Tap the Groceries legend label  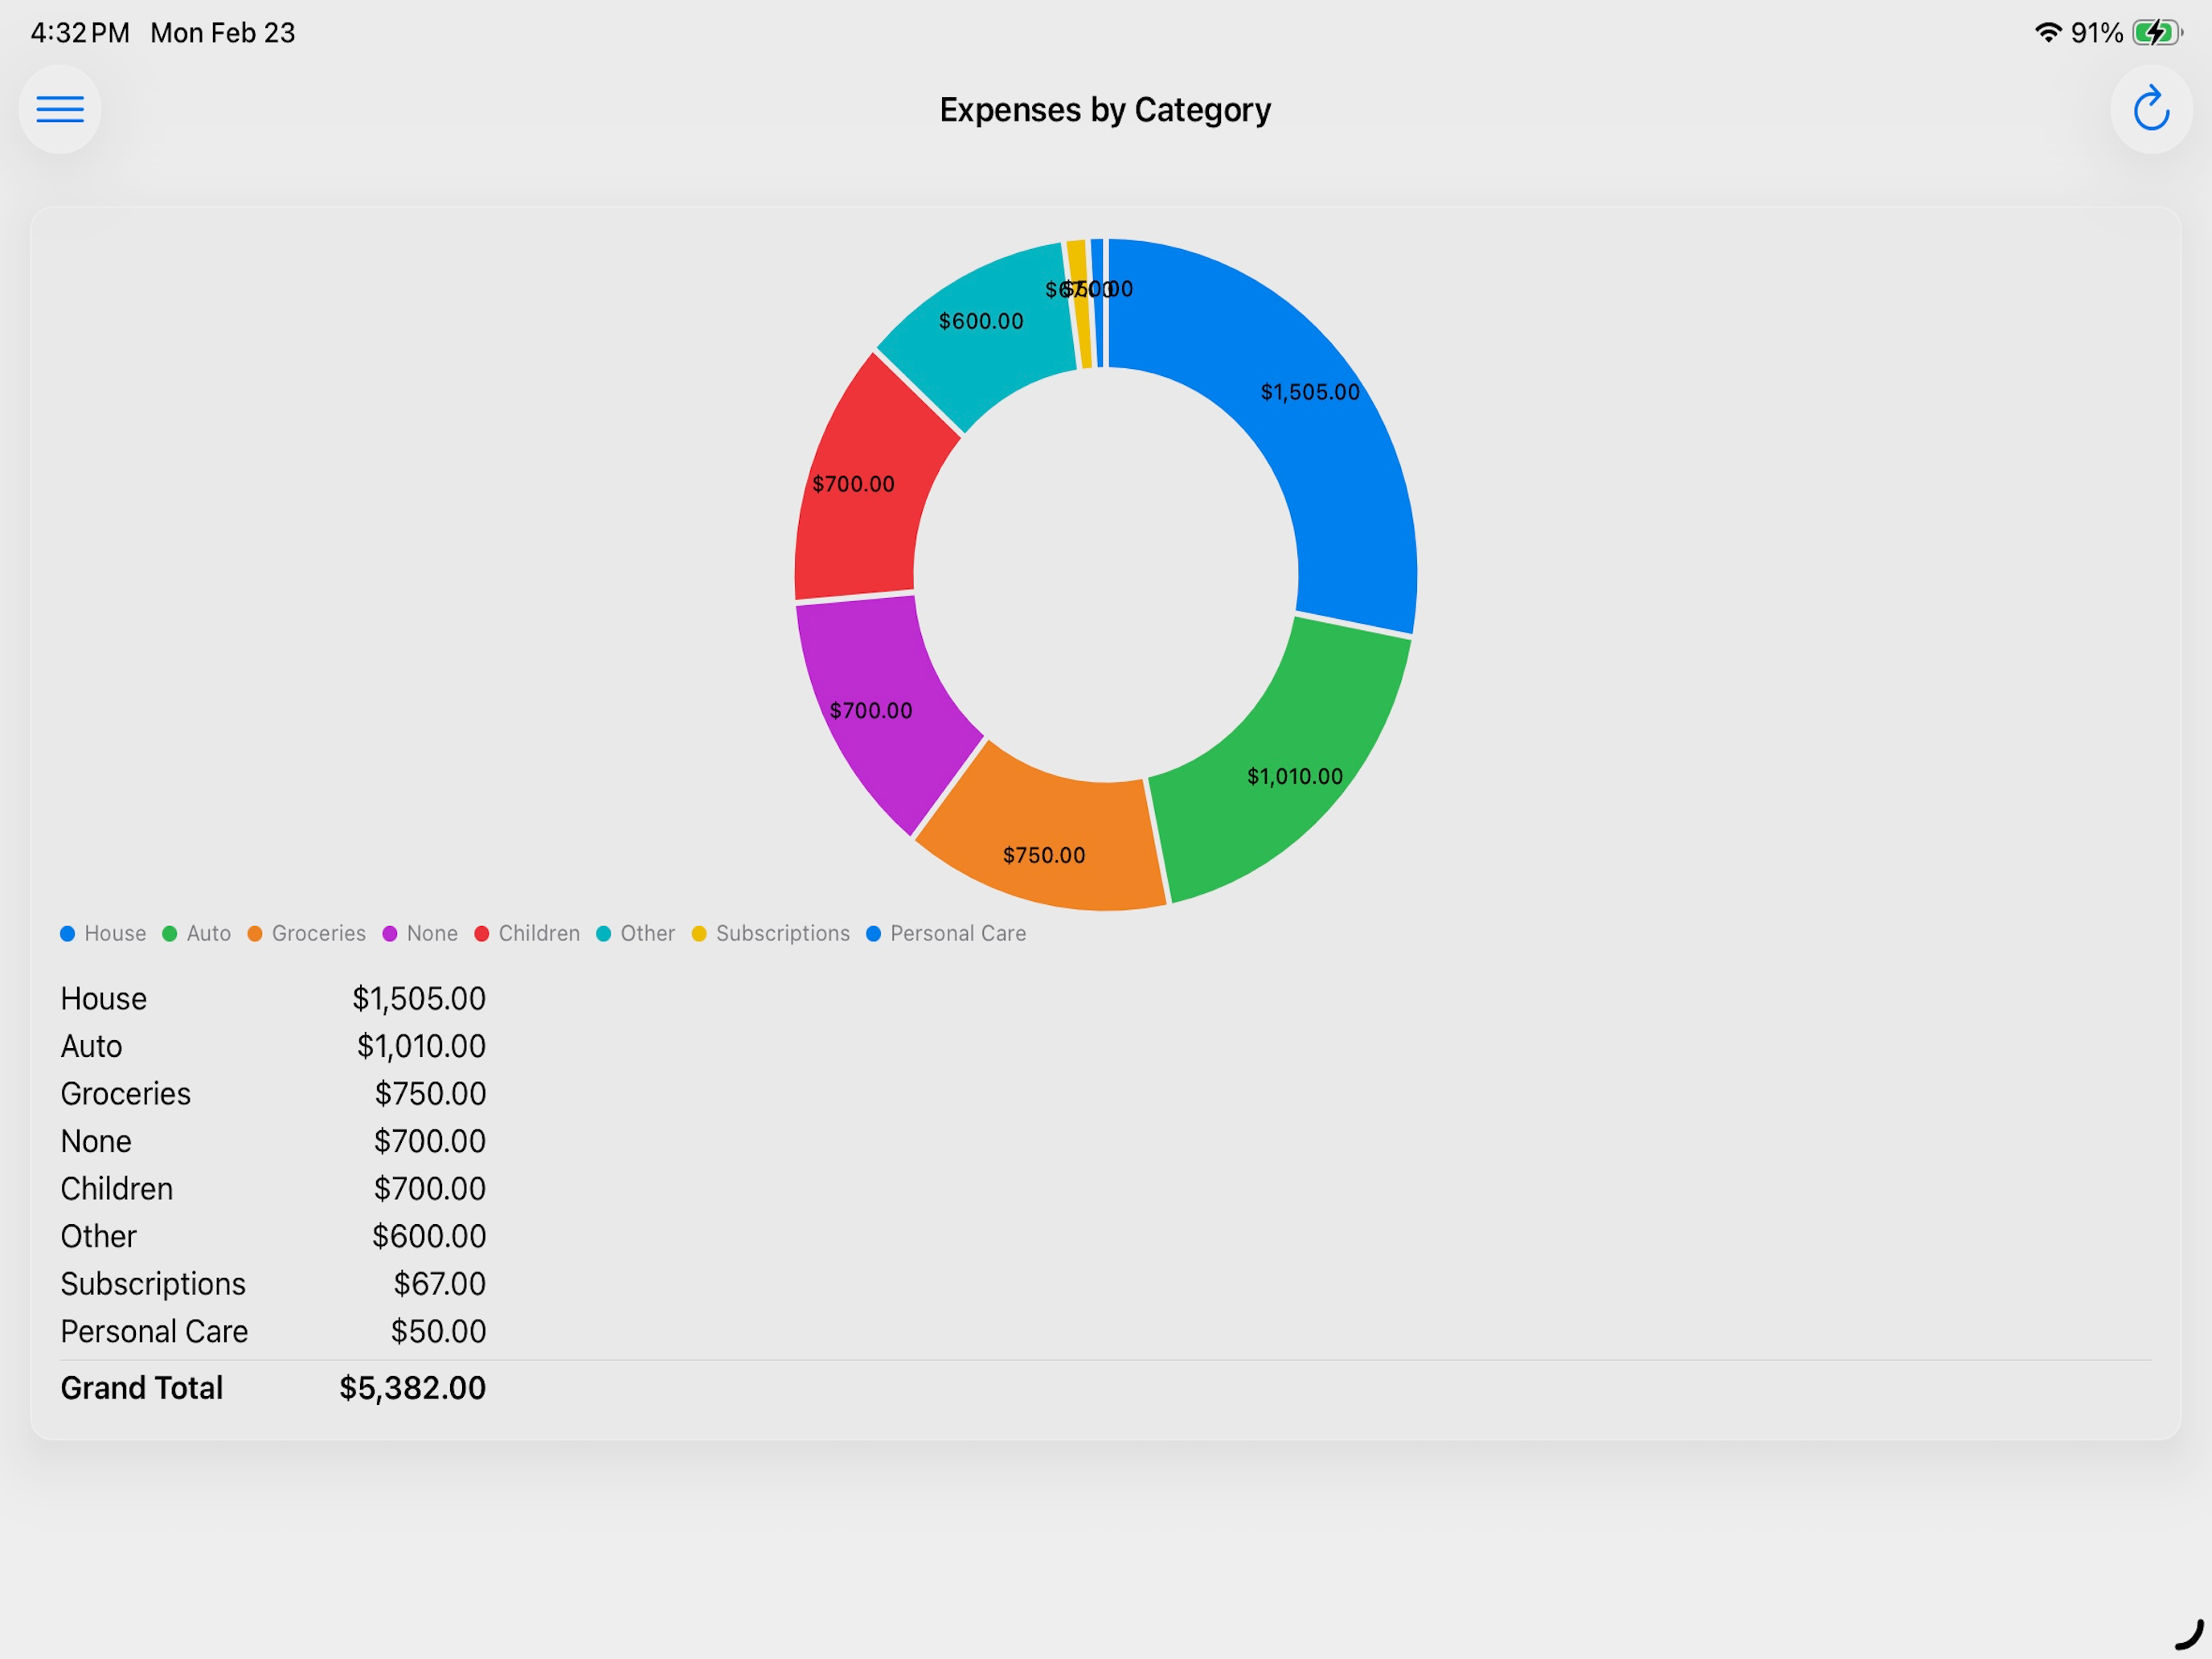pyautogui.click(x=318, y=933)
